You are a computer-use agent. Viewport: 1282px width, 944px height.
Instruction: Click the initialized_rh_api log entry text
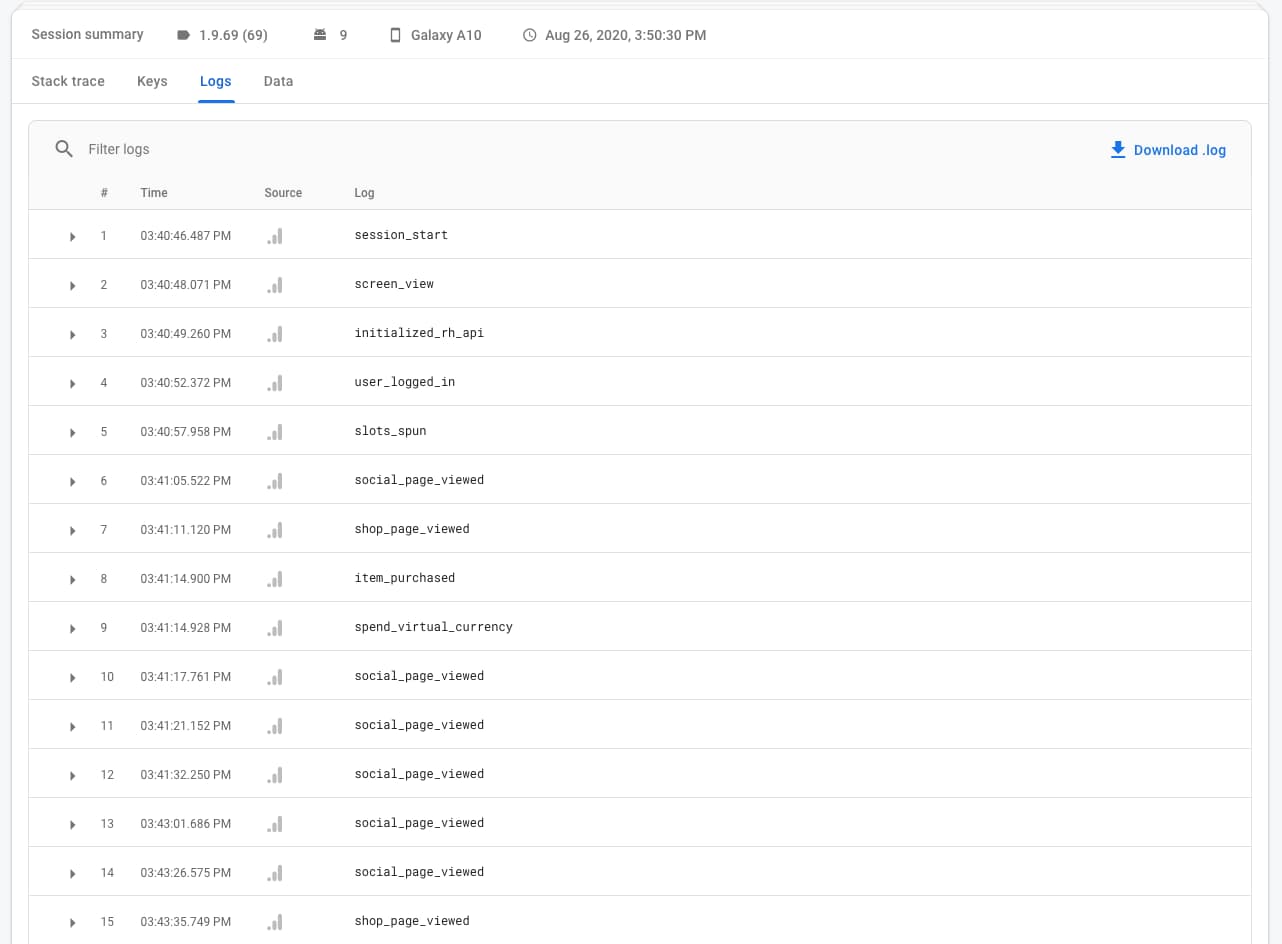point(419,333)
